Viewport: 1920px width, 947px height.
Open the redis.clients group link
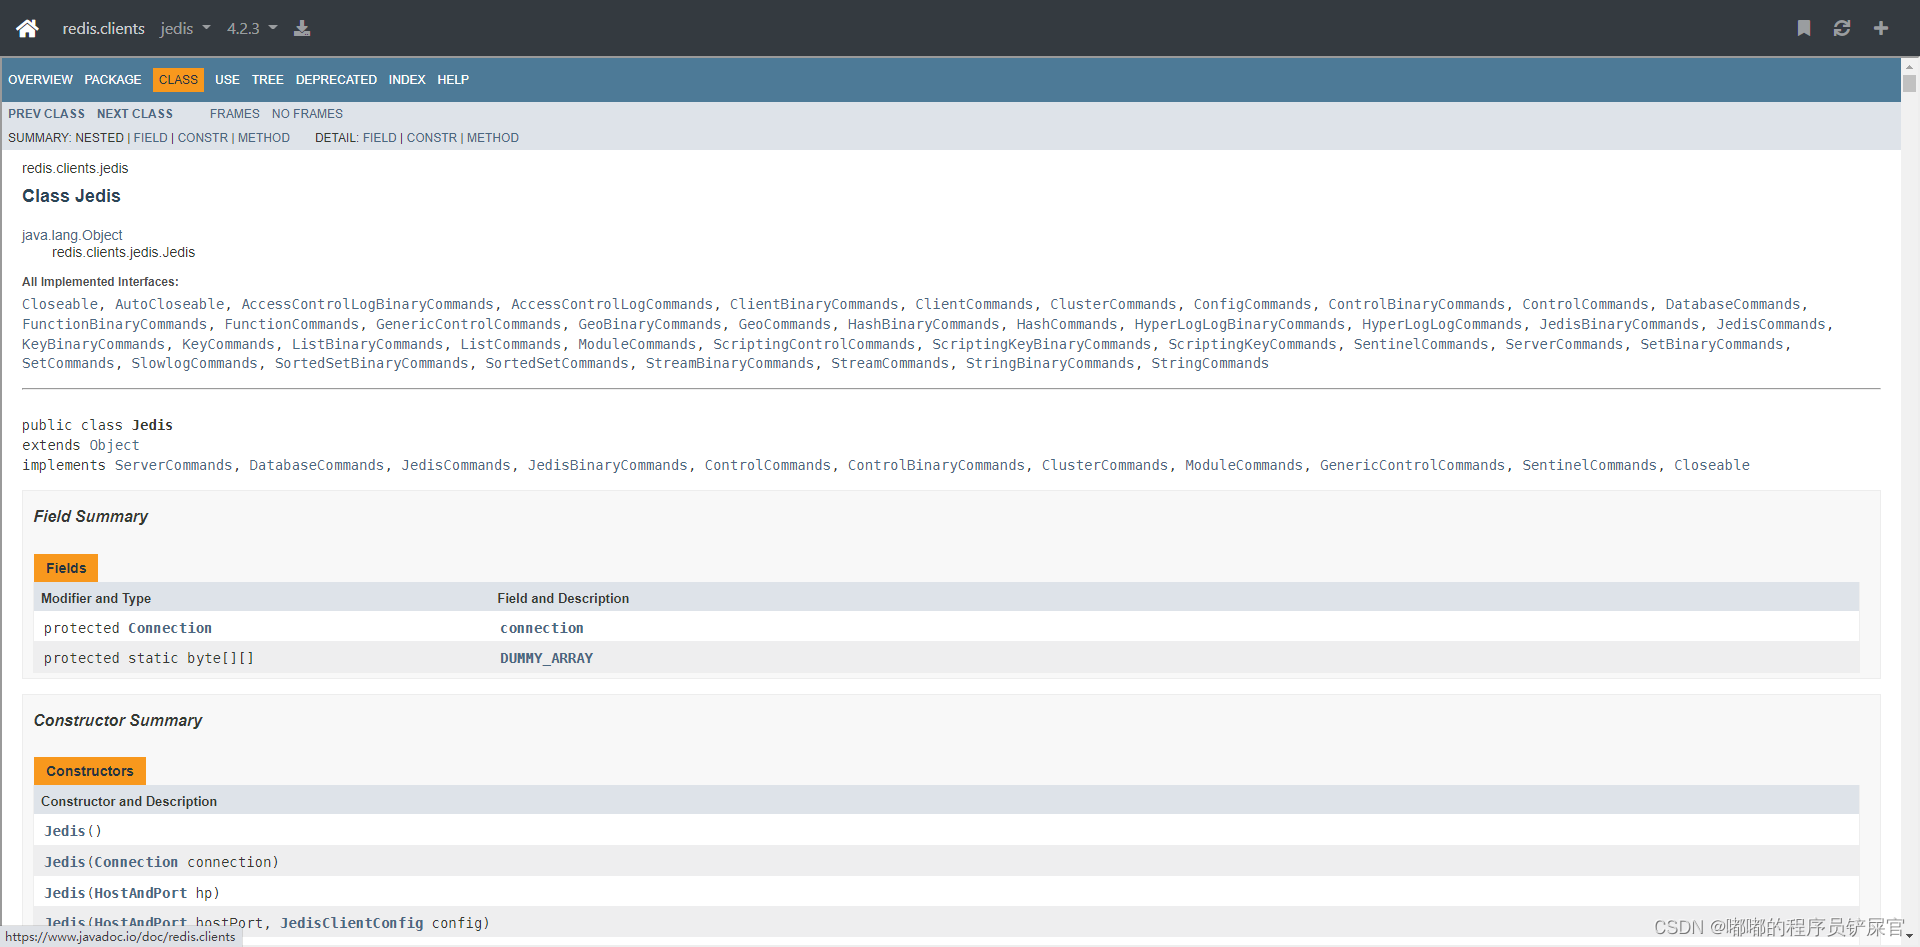[103, 28]
